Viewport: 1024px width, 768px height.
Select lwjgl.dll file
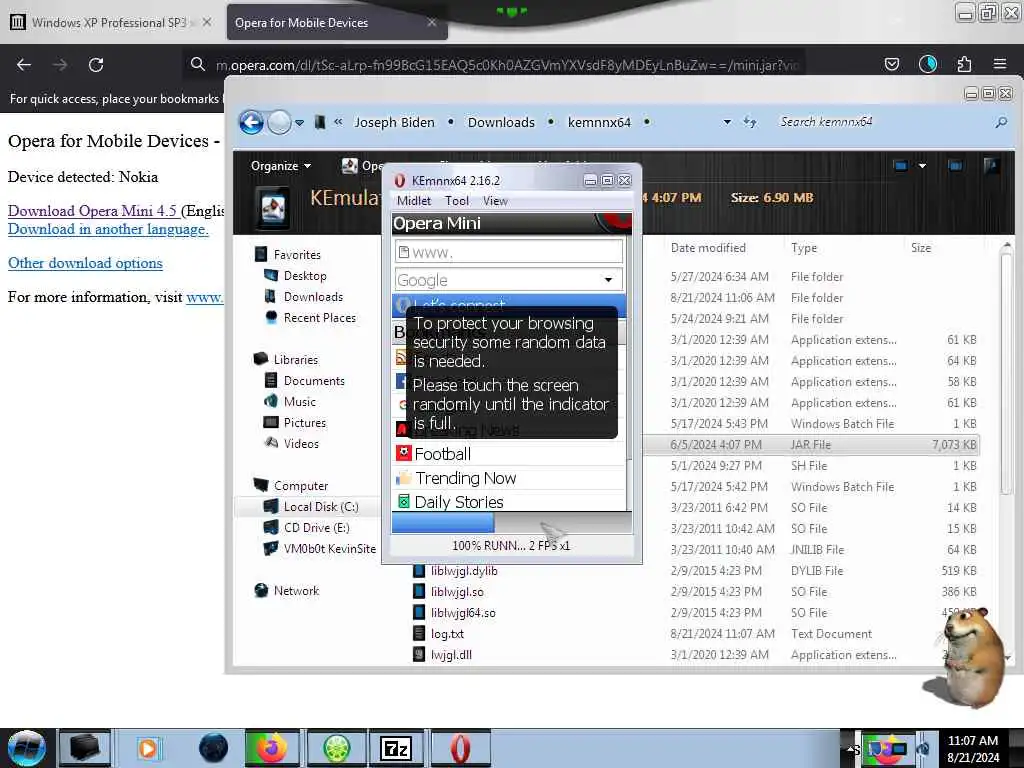[x=451, y=654]
